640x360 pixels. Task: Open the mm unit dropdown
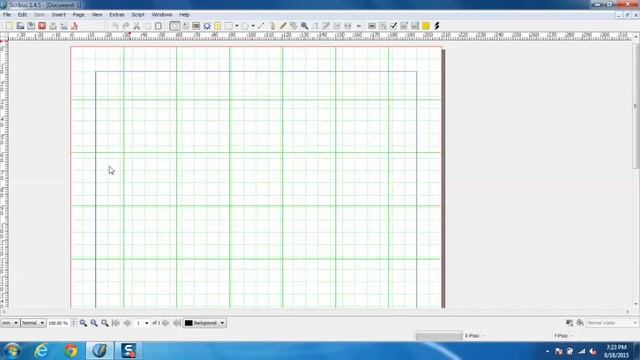pyautogui.click(x=10, y=323)
